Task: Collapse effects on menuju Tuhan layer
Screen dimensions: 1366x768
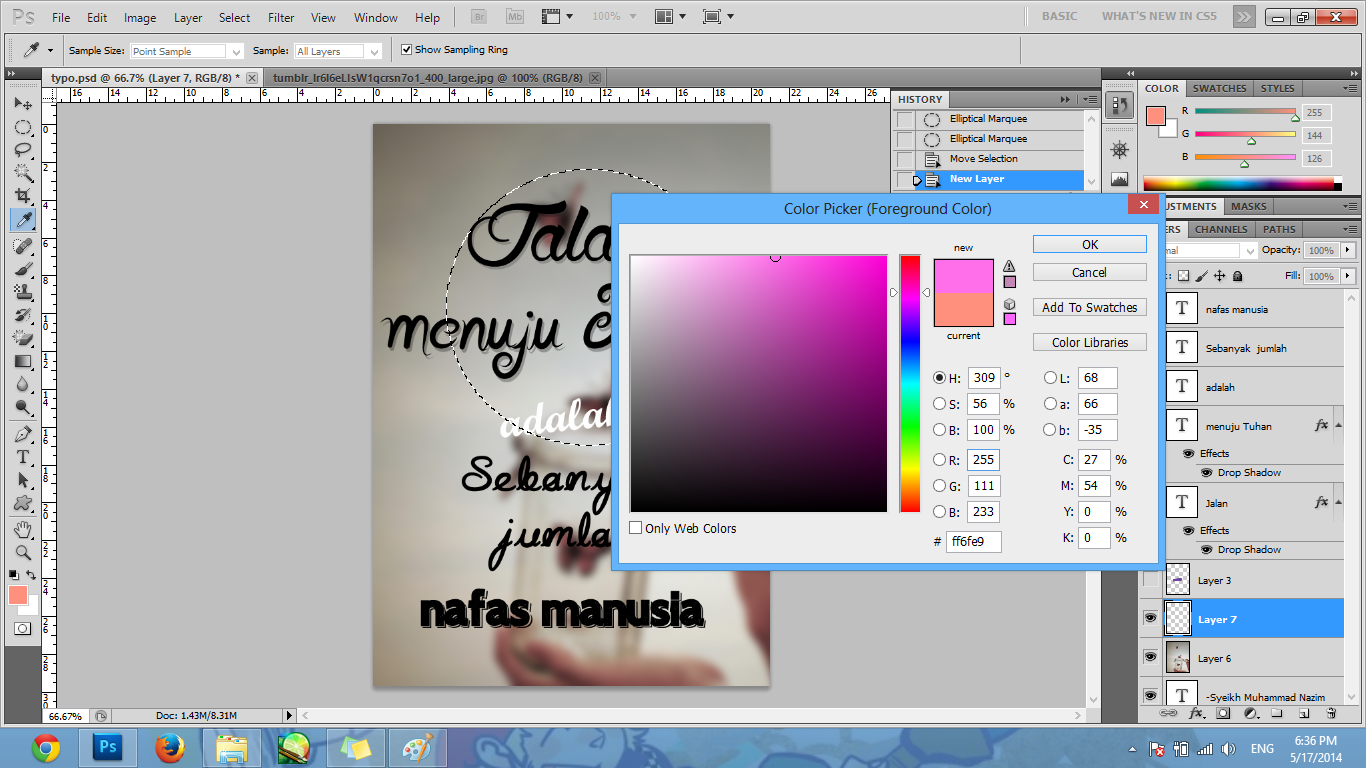Action: pyautogui.click(x=1339, y=425)
